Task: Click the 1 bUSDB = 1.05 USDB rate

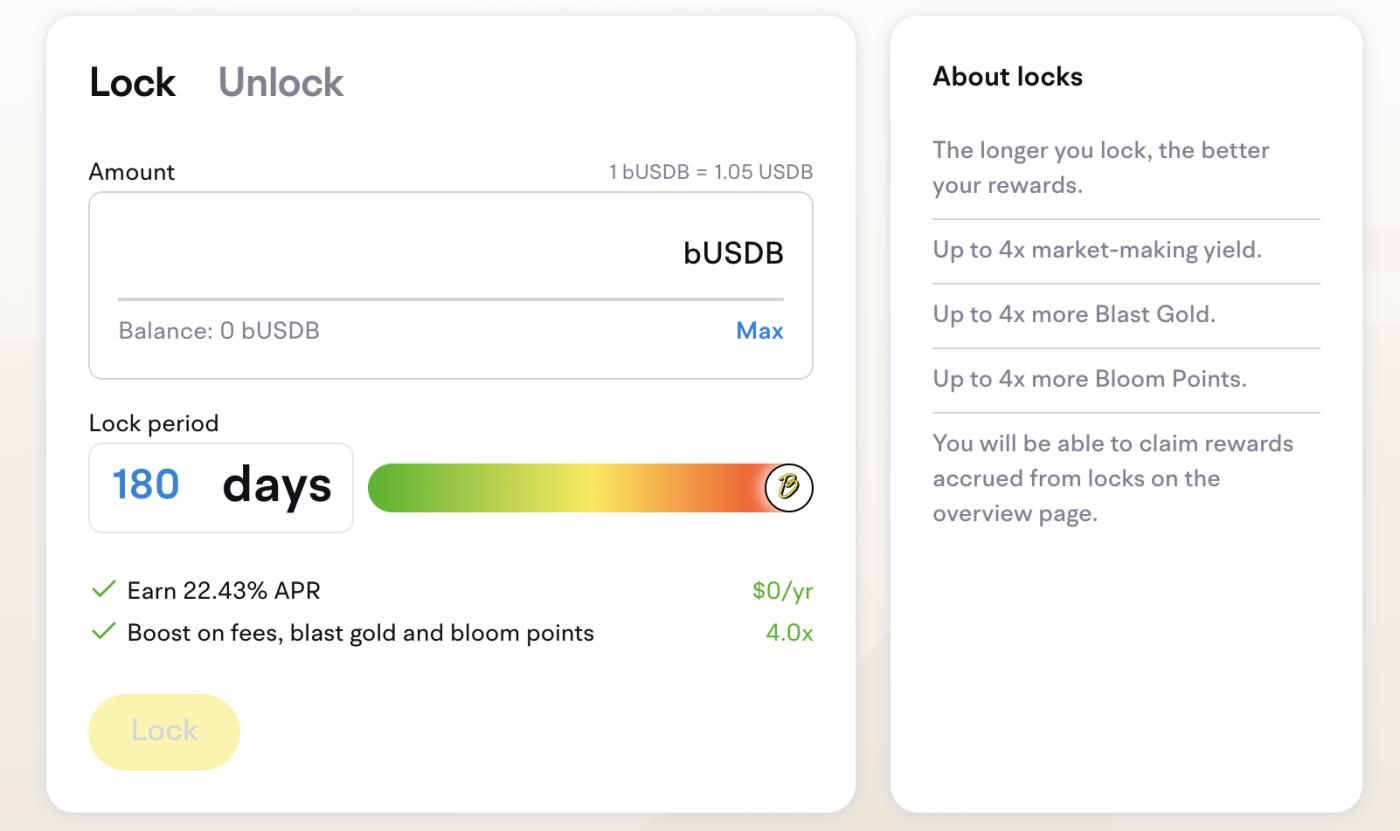Action: tap(710, 172)
